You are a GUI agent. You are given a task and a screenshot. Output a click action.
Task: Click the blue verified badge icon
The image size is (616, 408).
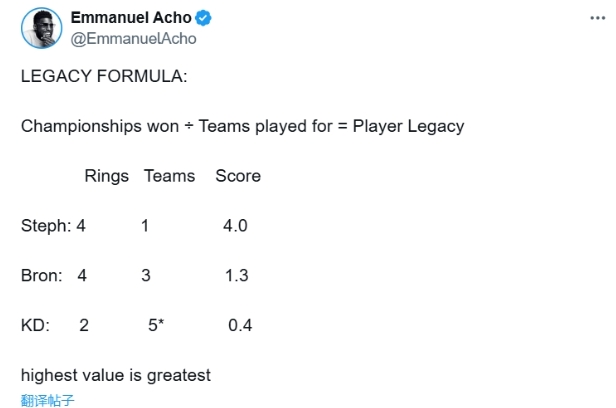(x=203, y=18)
